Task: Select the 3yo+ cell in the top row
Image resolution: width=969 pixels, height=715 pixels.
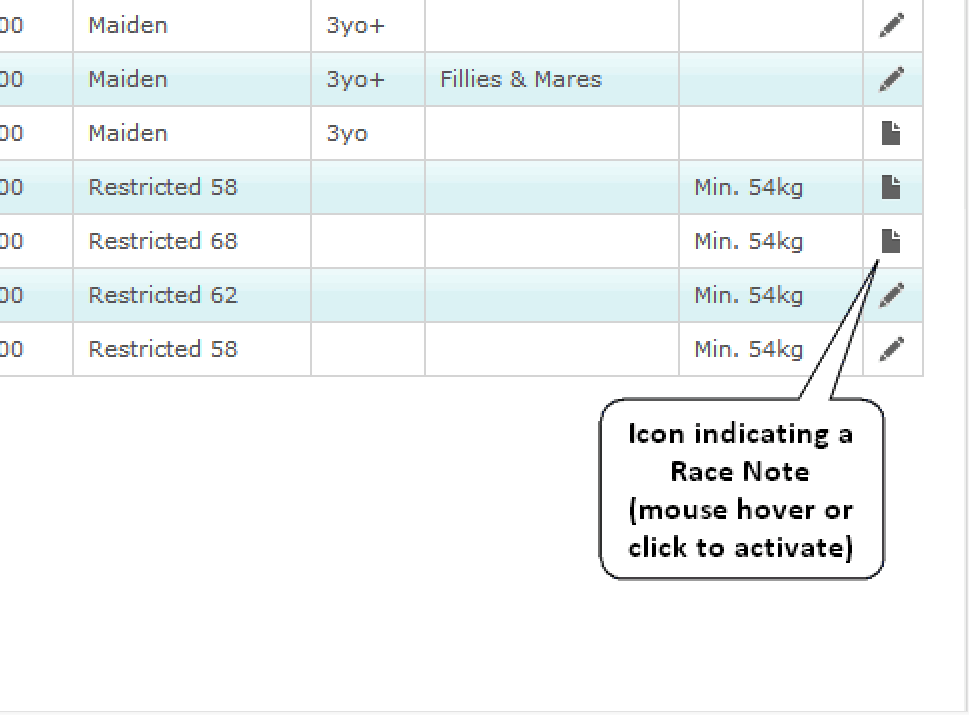Action: (x=355, y=26)
